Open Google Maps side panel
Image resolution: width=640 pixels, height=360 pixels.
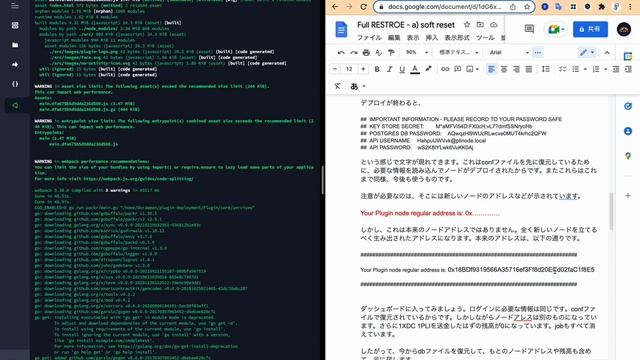[x=628, y=156]
